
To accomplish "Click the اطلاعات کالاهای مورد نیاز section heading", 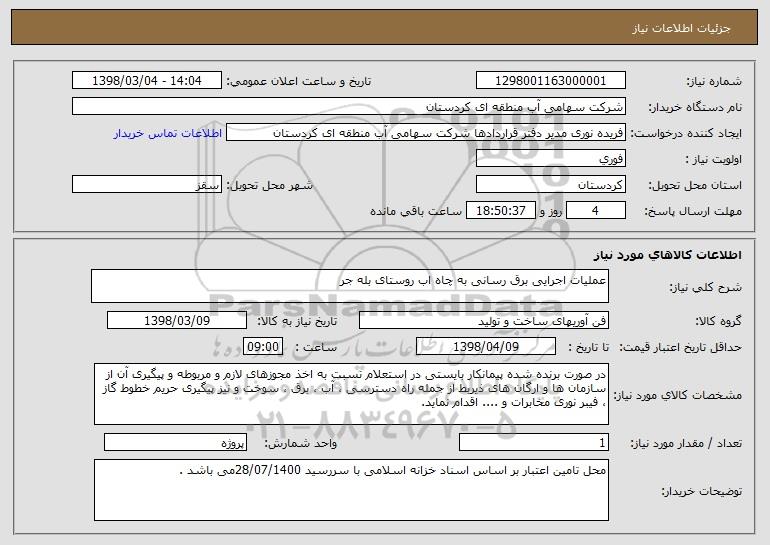I will click(667, 255).
